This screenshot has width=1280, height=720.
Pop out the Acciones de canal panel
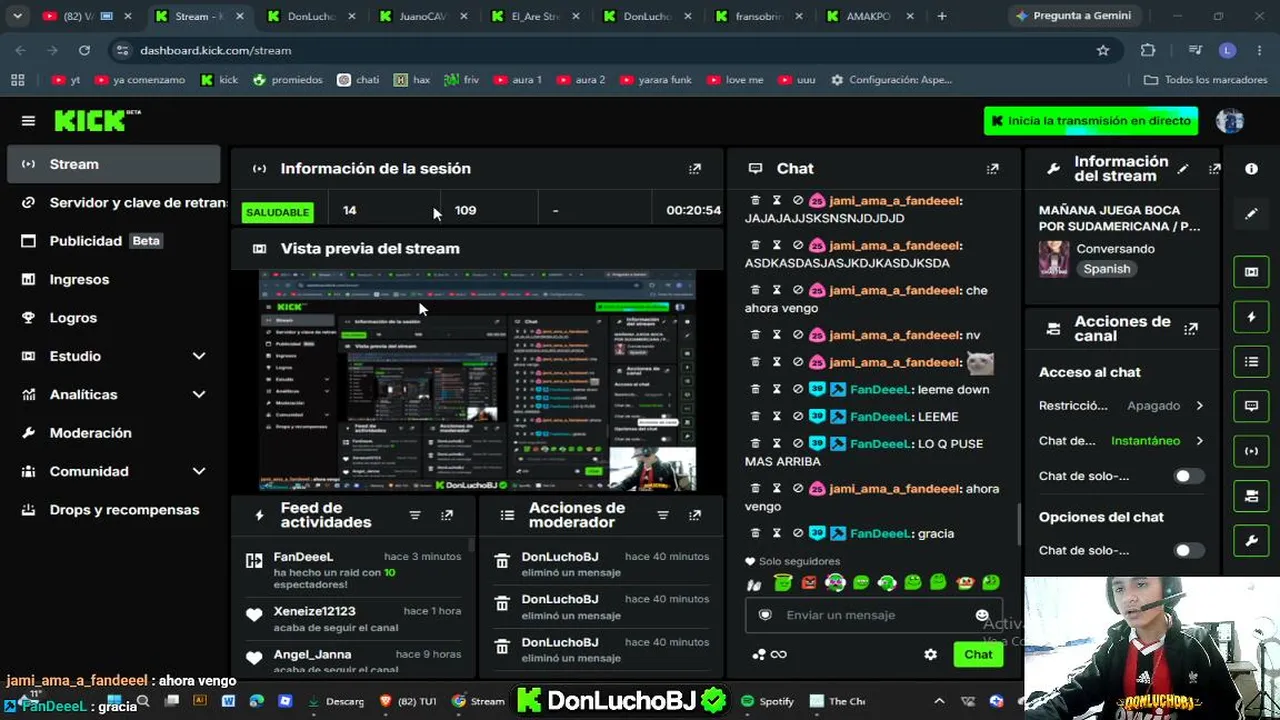pyautogui.click(x=1191, y=329)
